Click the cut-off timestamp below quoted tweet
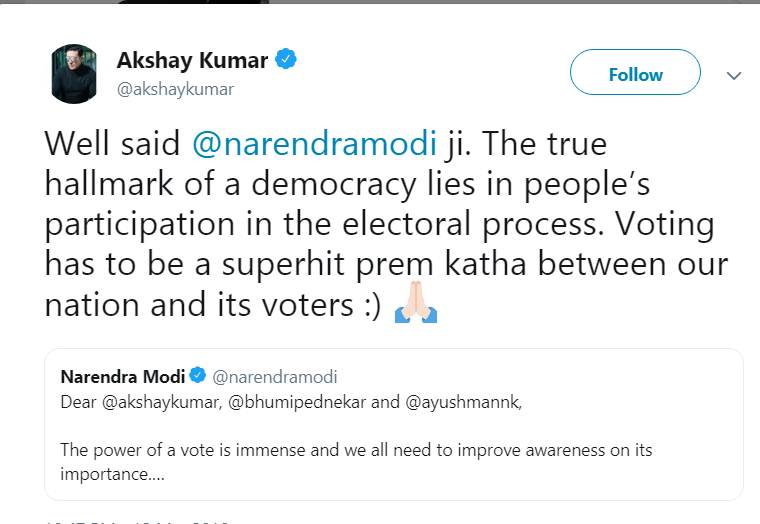 click(138, 520)
